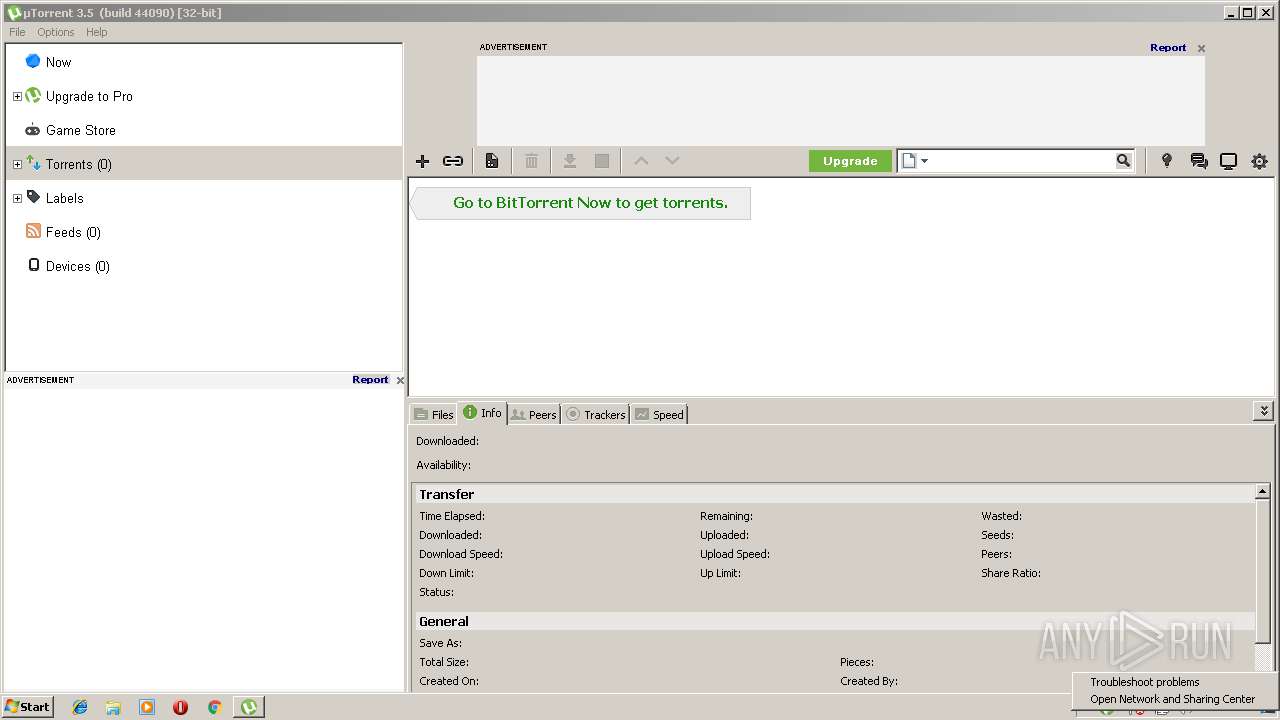The width and height of the screenshot is (1280, 720).
Task: Launch Chrome from taskbar
Action: tap(214, 707)
